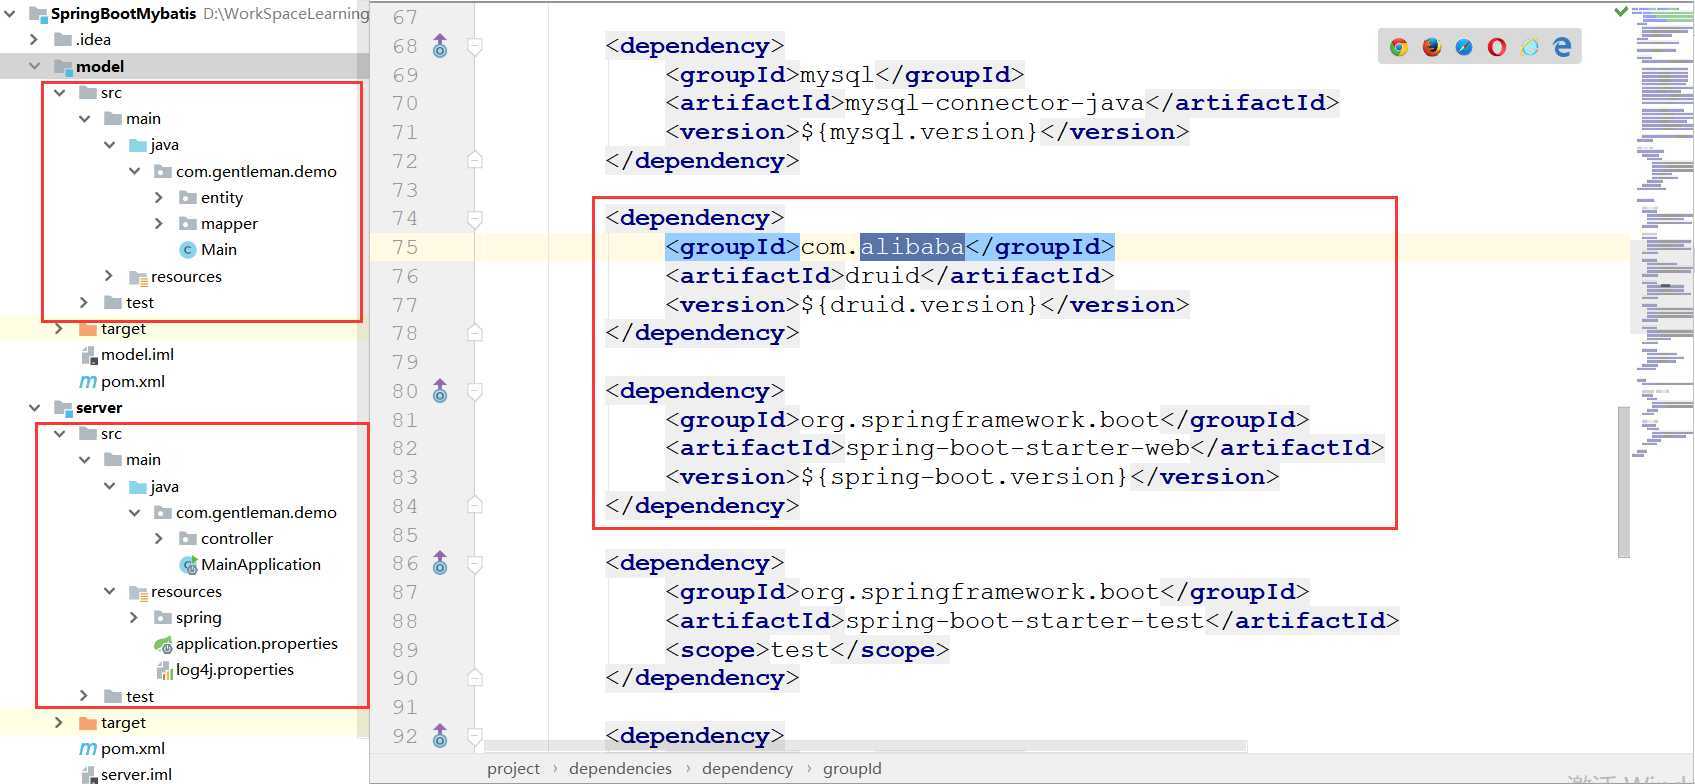
Task: Click 'druid' artifactId on line 76
Action: tap(883, 276)
